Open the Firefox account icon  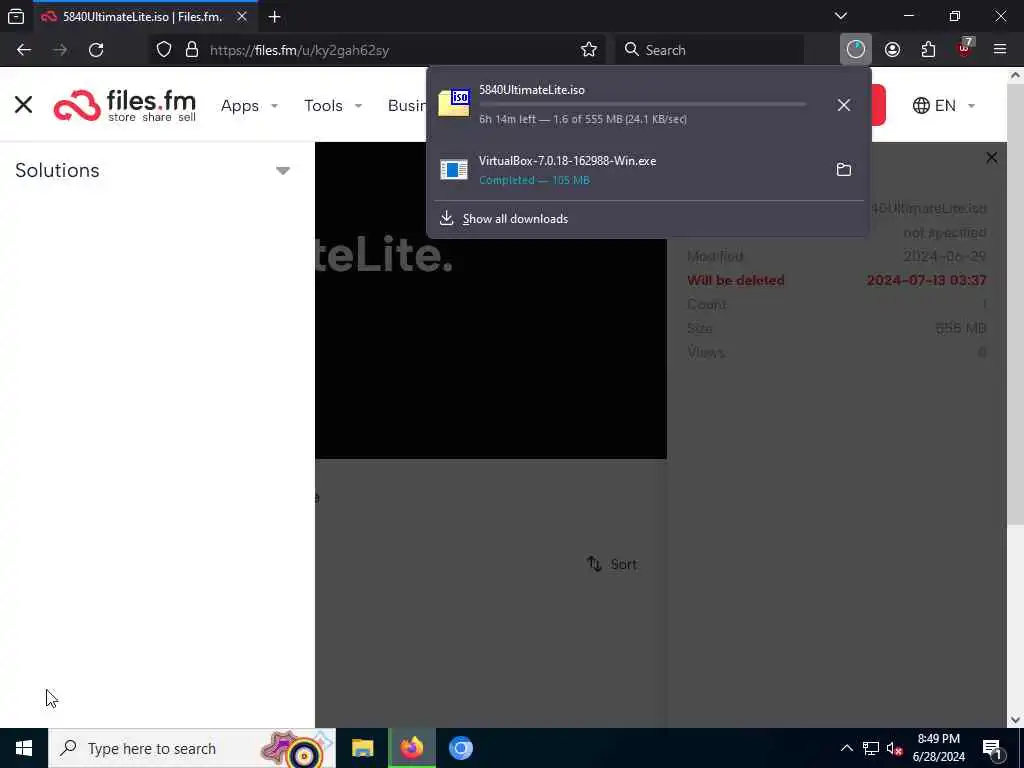pos(892,50)
